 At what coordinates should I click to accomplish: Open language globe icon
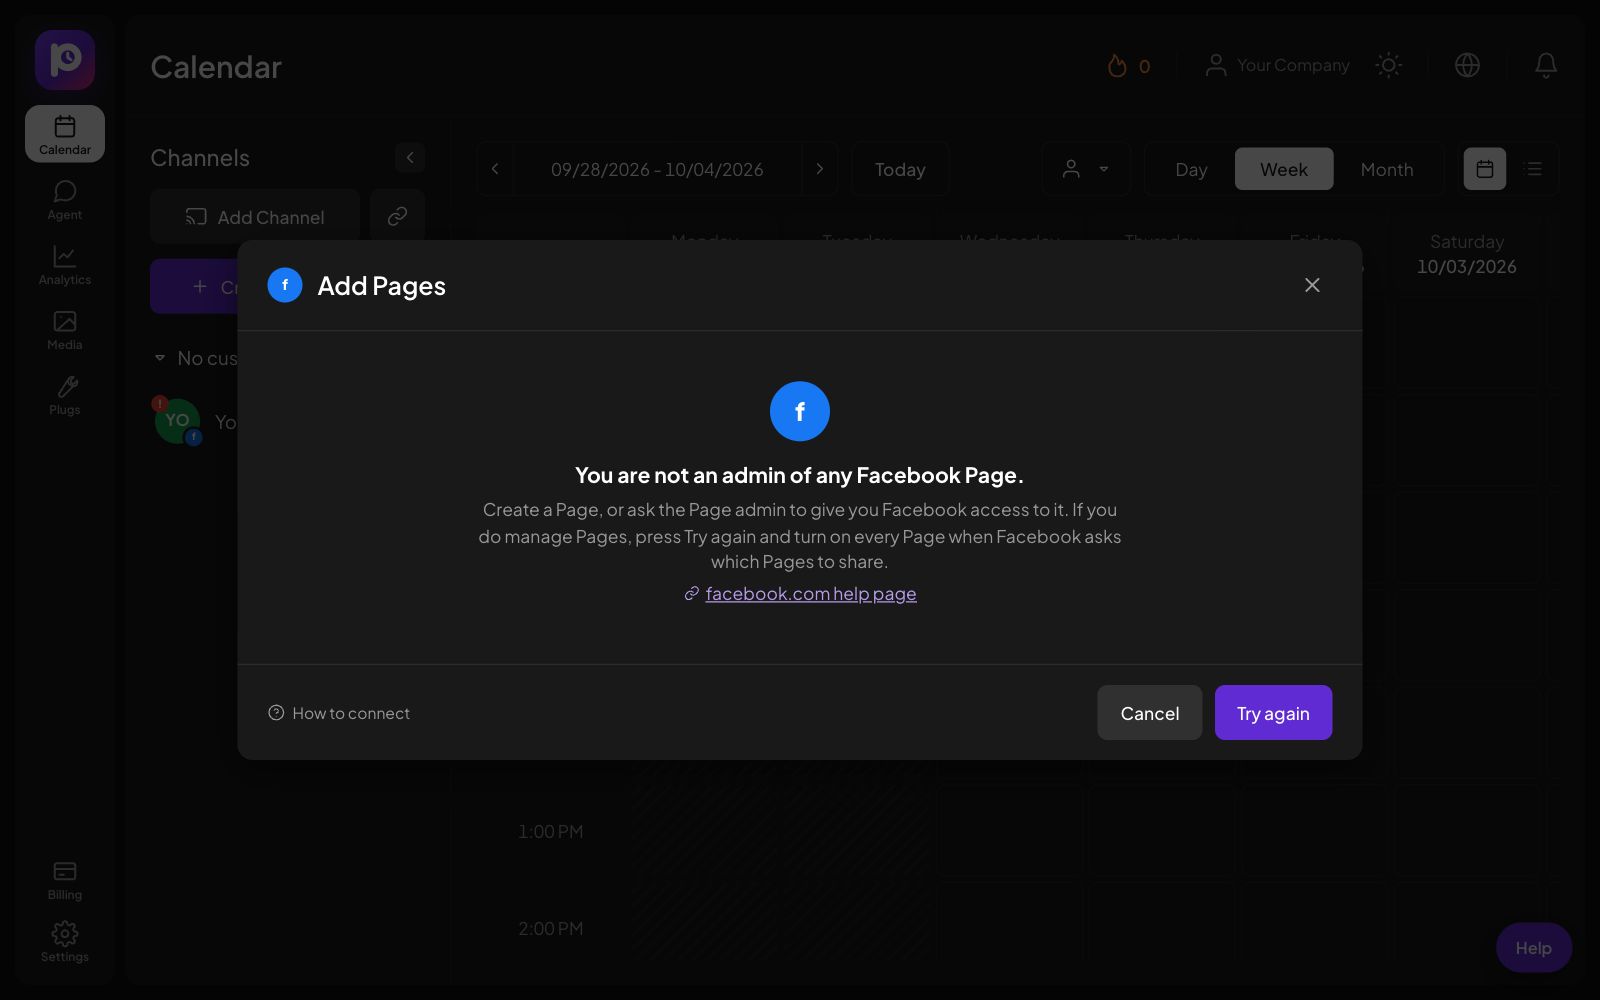pos(1467,65)
